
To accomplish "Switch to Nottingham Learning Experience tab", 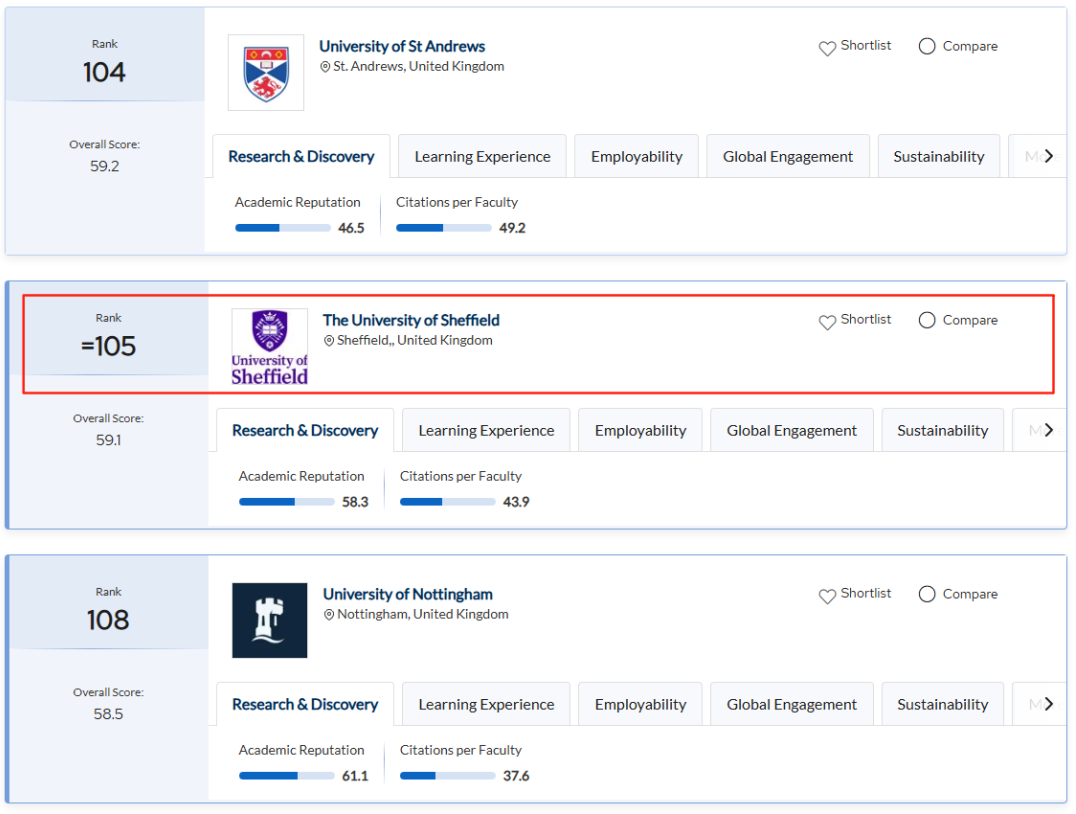I will click(487, 704).
